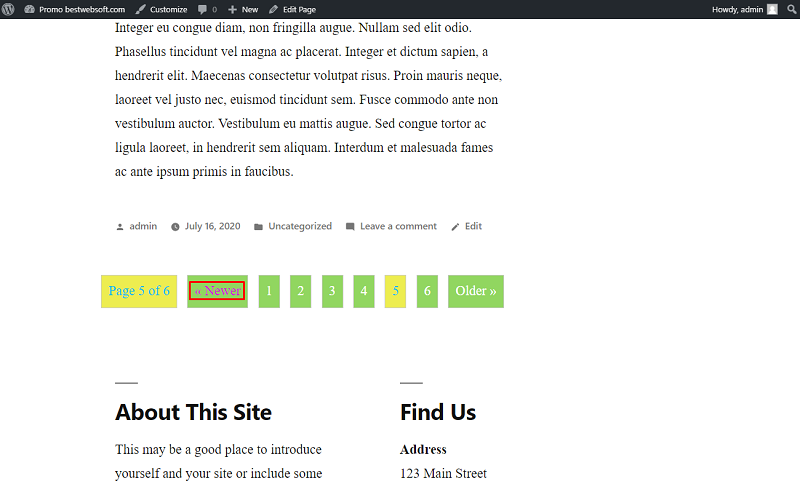Select pagination page 1
The width and height of the screenshot is (800, 492).
269,291
